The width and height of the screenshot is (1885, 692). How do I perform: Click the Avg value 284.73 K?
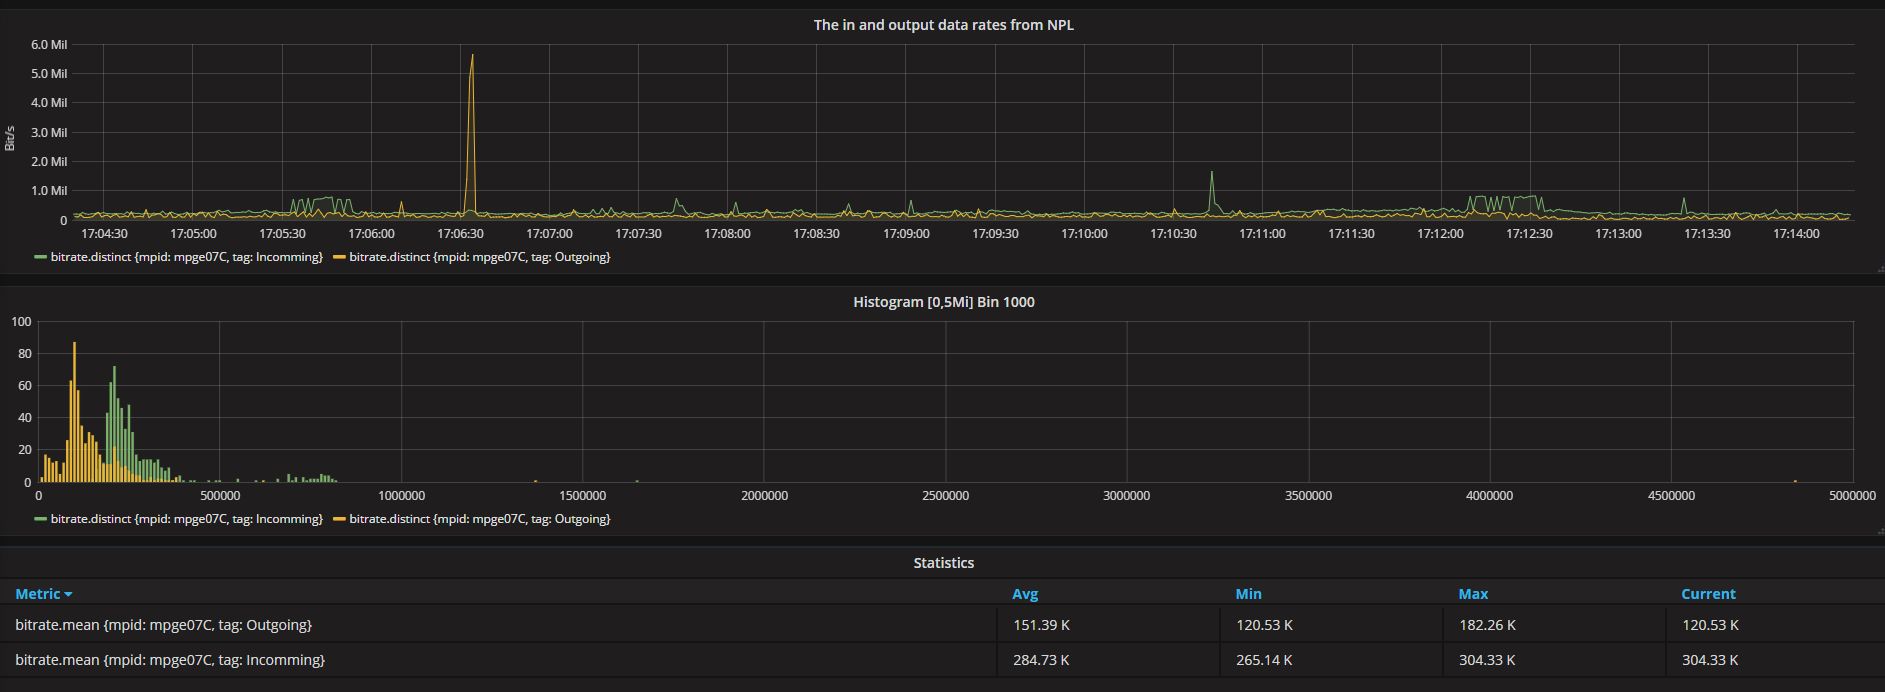[x=1041, y=660]
